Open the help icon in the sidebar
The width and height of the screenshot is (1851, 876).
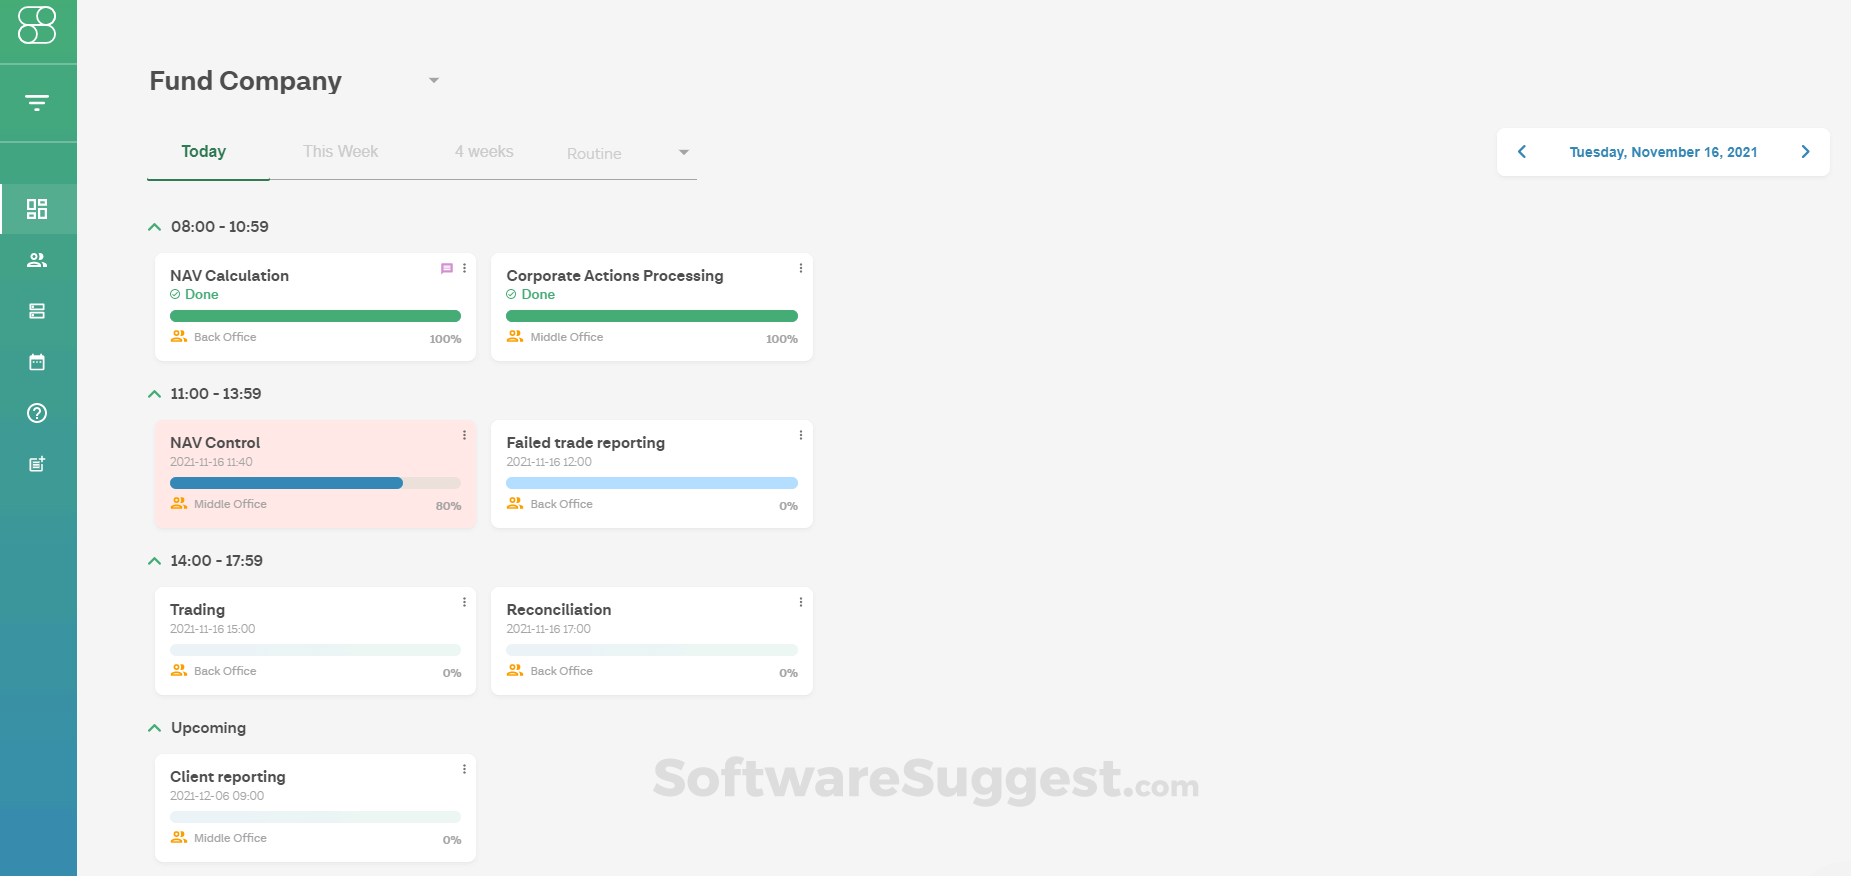click(x=38, y=413)
